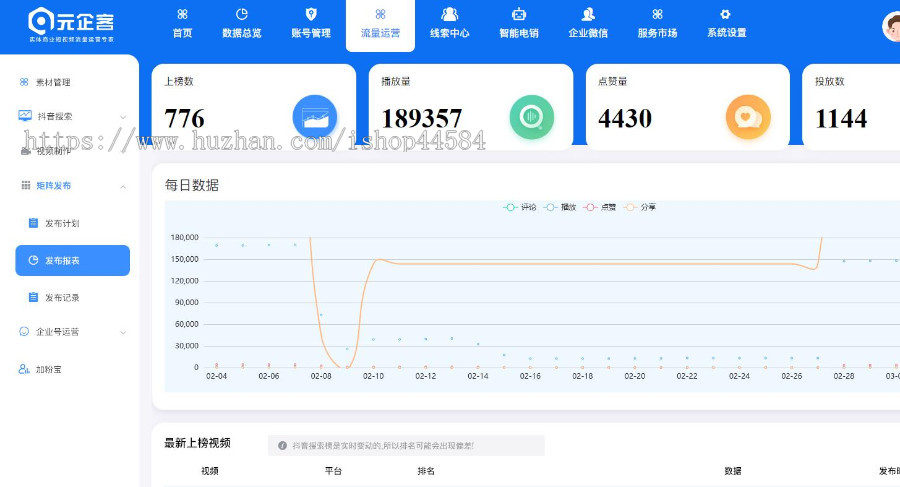
Task: Click the 上榜数 value 776
Action: coord(184,119)
